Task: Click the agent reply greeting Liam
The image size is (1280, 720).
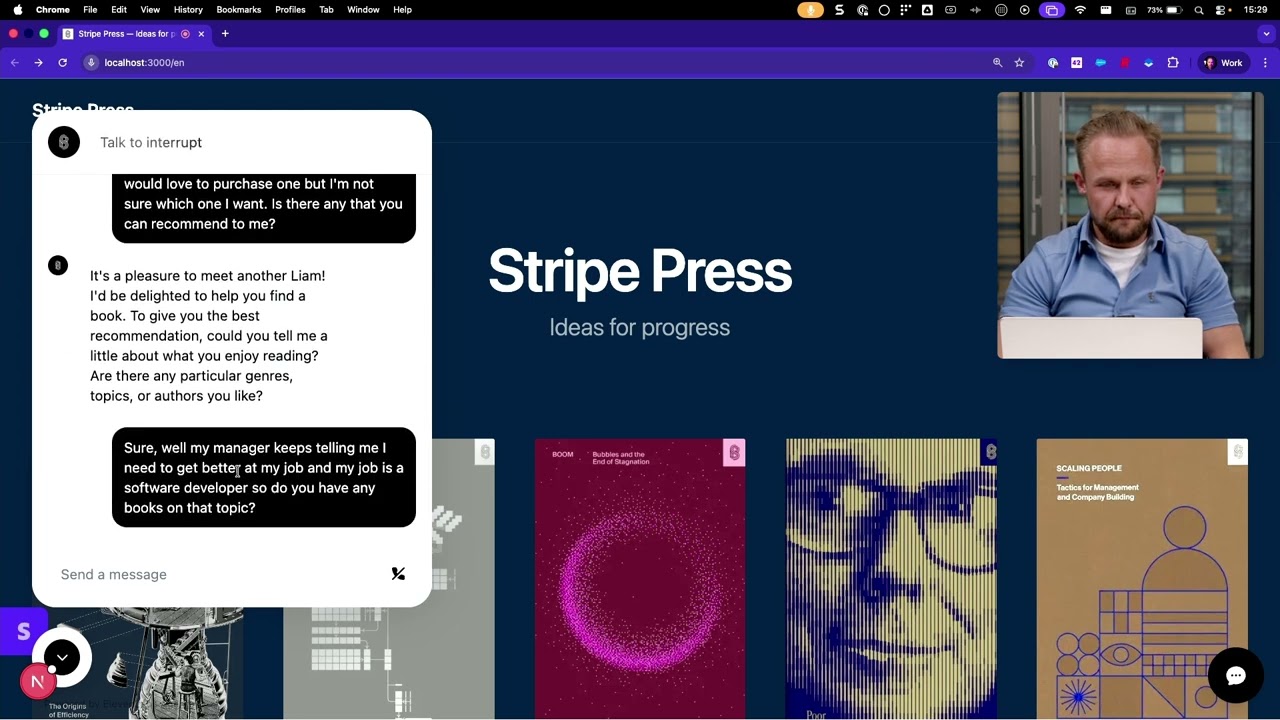Action: pos(209,335)
